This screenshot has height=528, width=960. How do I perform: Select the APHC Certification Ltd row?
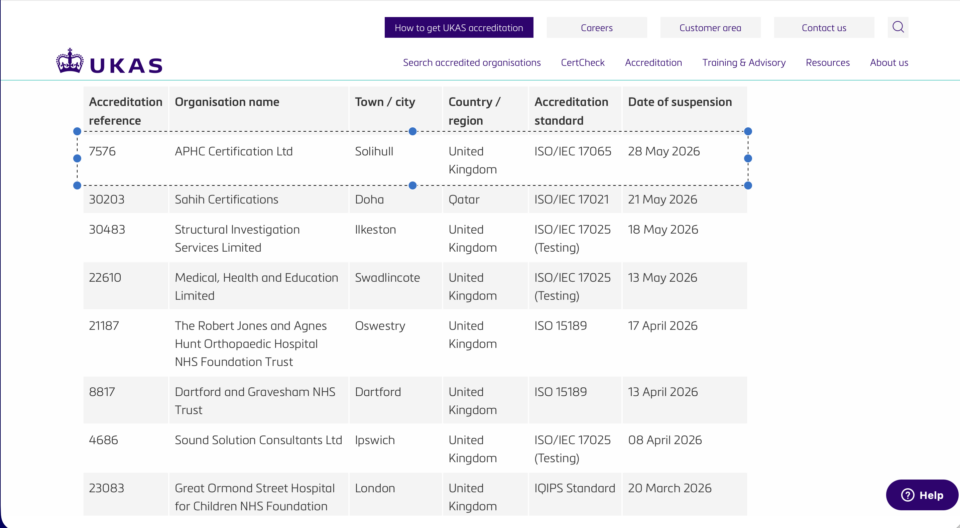[x=415, y=159]
